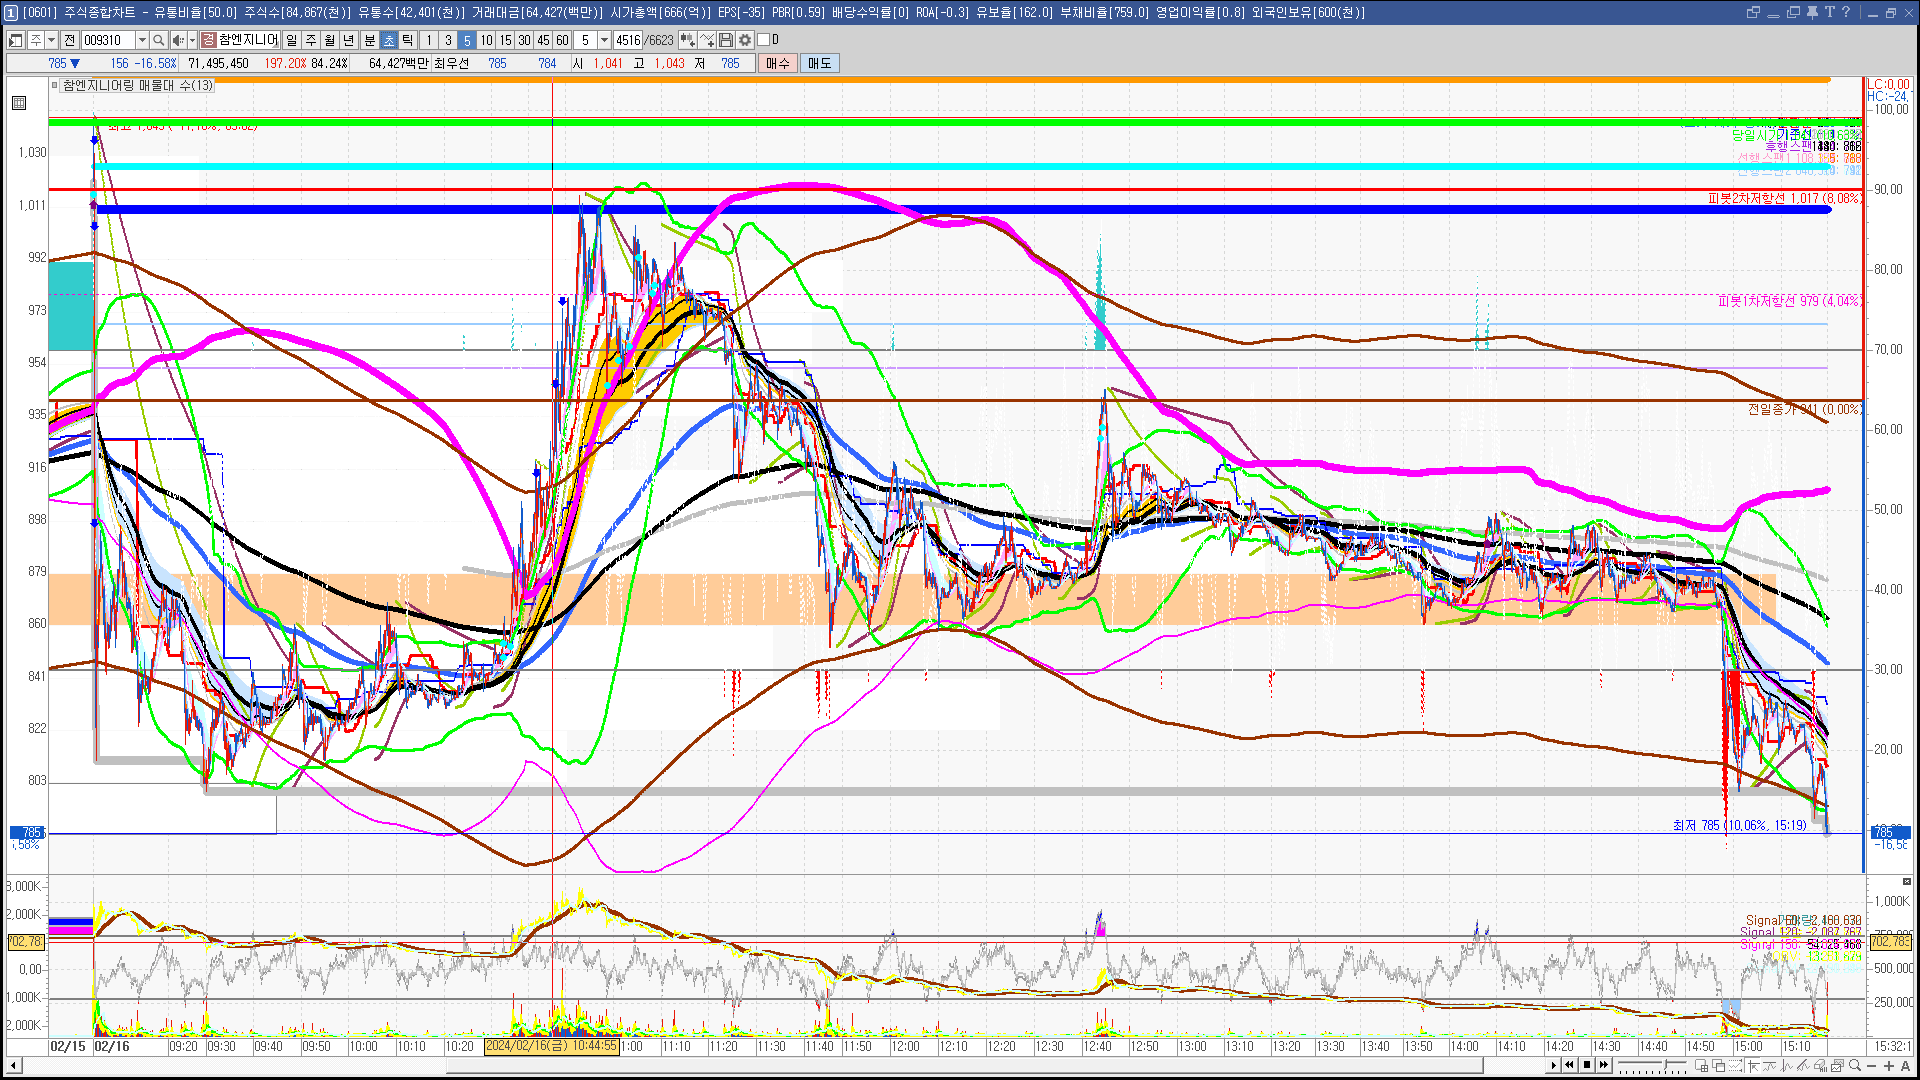Click the T font size icon
The height and width of the screenshot is (1080, 1920).
pos(1829,12)
